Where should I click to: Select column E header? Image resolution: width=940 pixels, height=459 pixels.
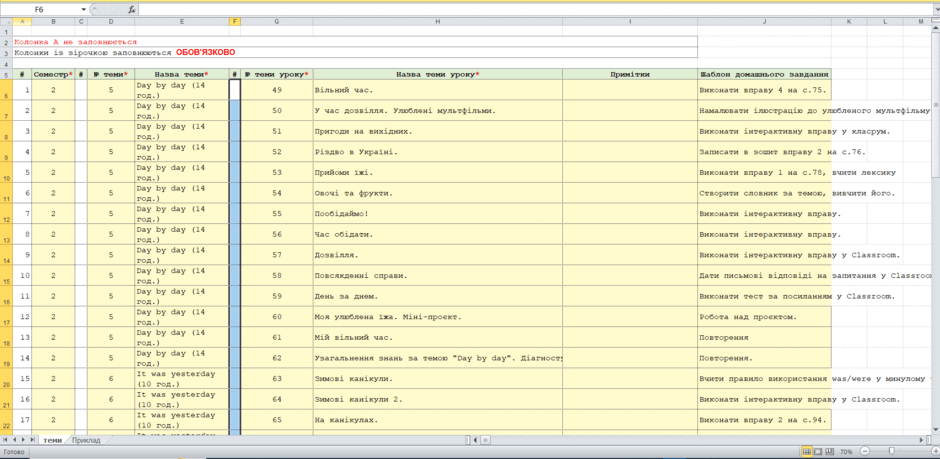(182, 22)
